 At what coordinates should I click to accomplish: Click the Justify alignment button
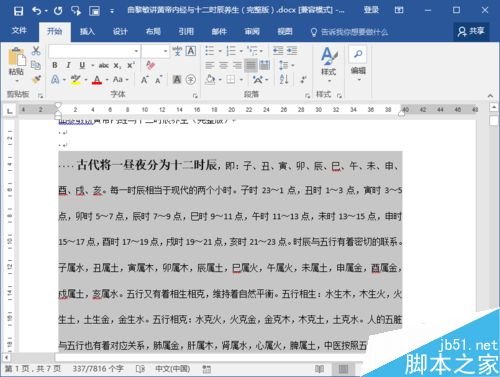point(251,65)
